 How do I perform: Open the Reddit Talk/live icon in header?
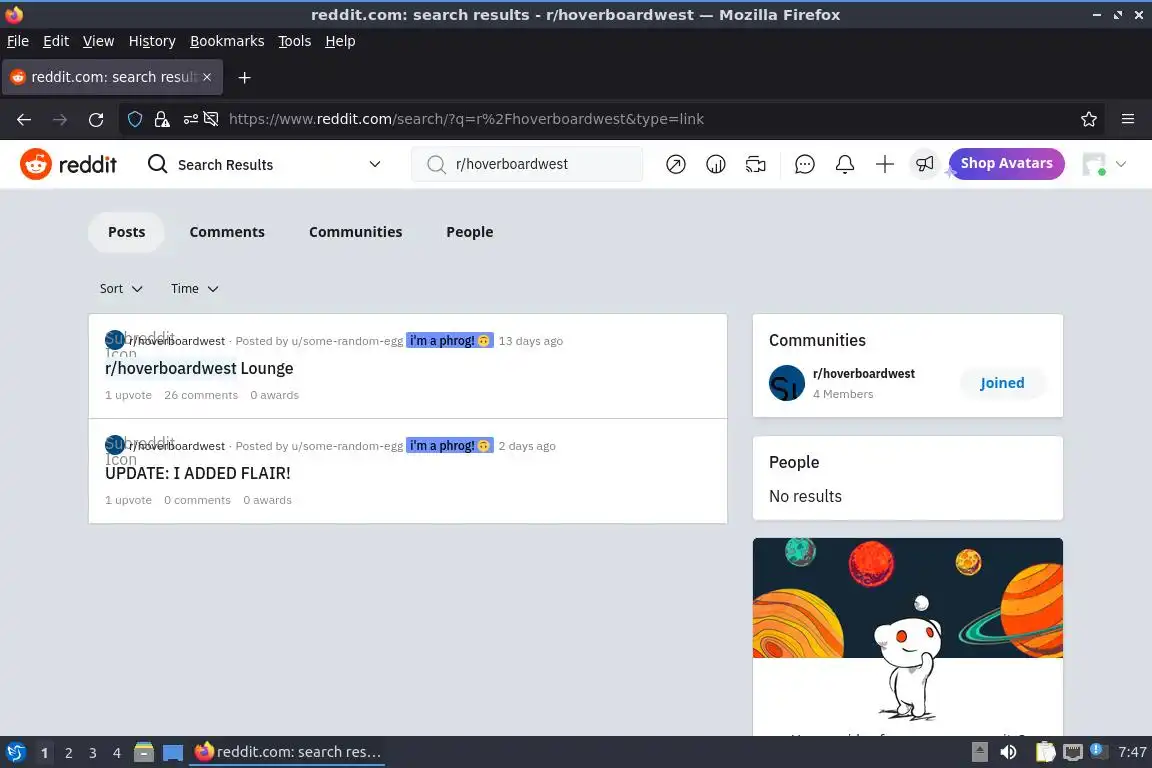[x=755, y=164]
